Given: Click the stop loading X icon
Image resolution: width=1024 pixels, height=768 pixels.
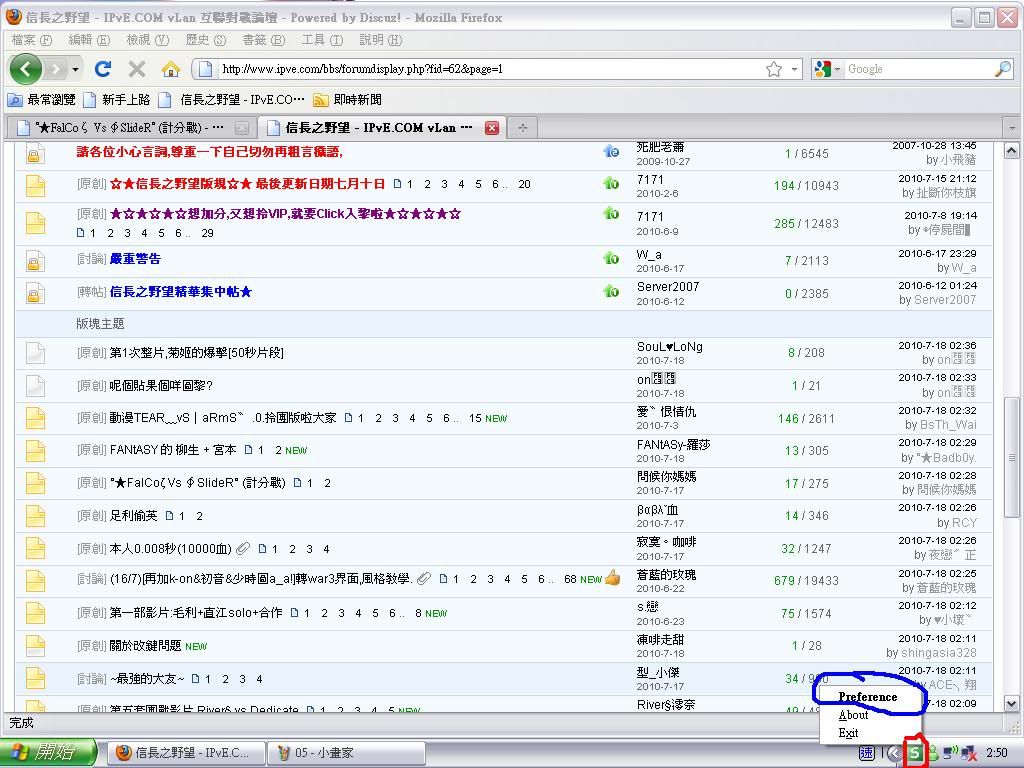Looking at the screenshot, I should [x=137, y=69].
